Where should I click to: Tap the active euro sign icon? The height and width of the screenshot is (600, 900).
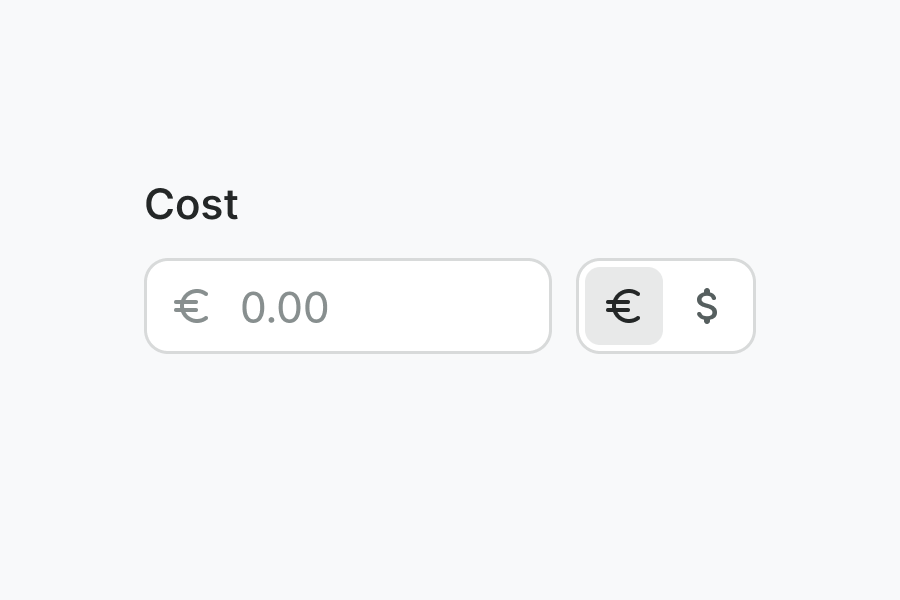(624, 306)
